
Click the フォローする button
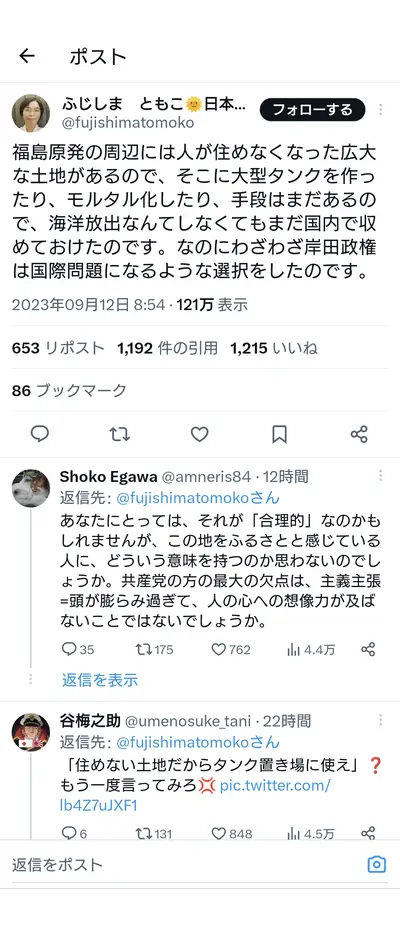[x=312, y=110]
